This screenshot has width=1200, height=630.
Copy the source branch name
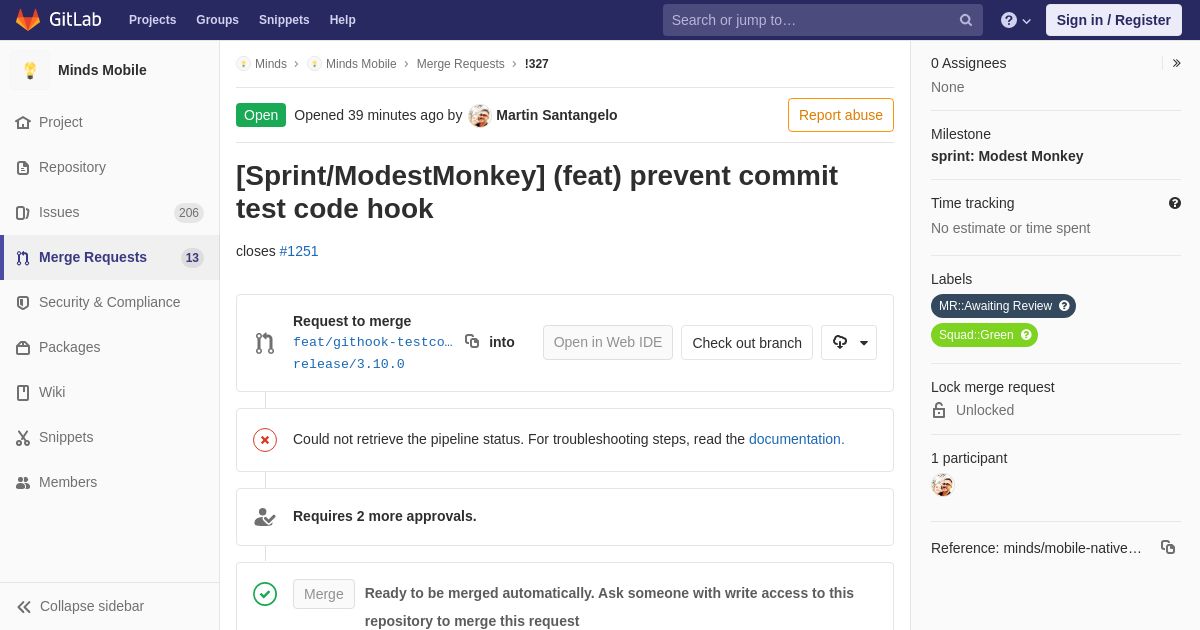pyautogui.click(x=472, y=341)
